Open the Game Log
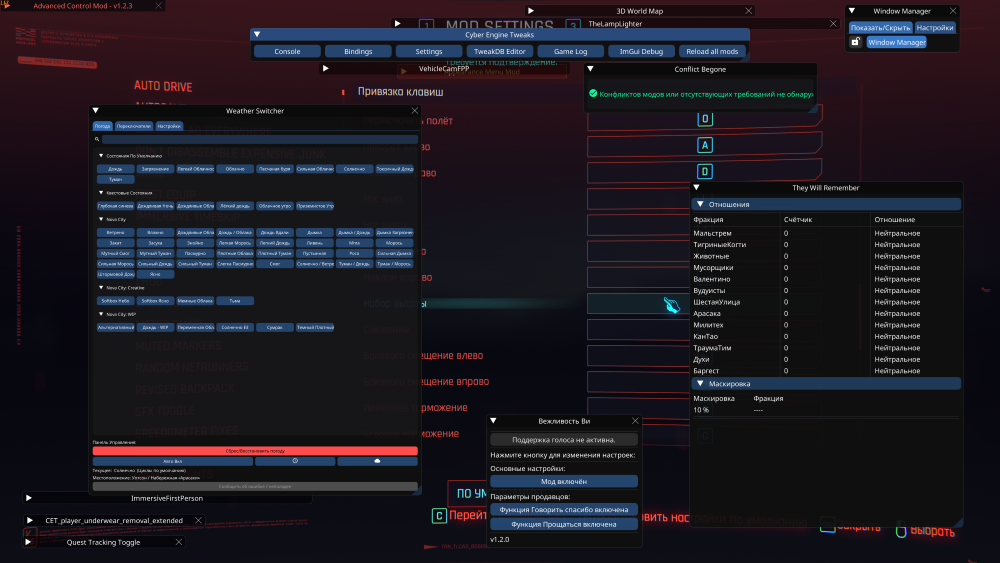This screenshot has width=1000, height=563. (570, 52)
